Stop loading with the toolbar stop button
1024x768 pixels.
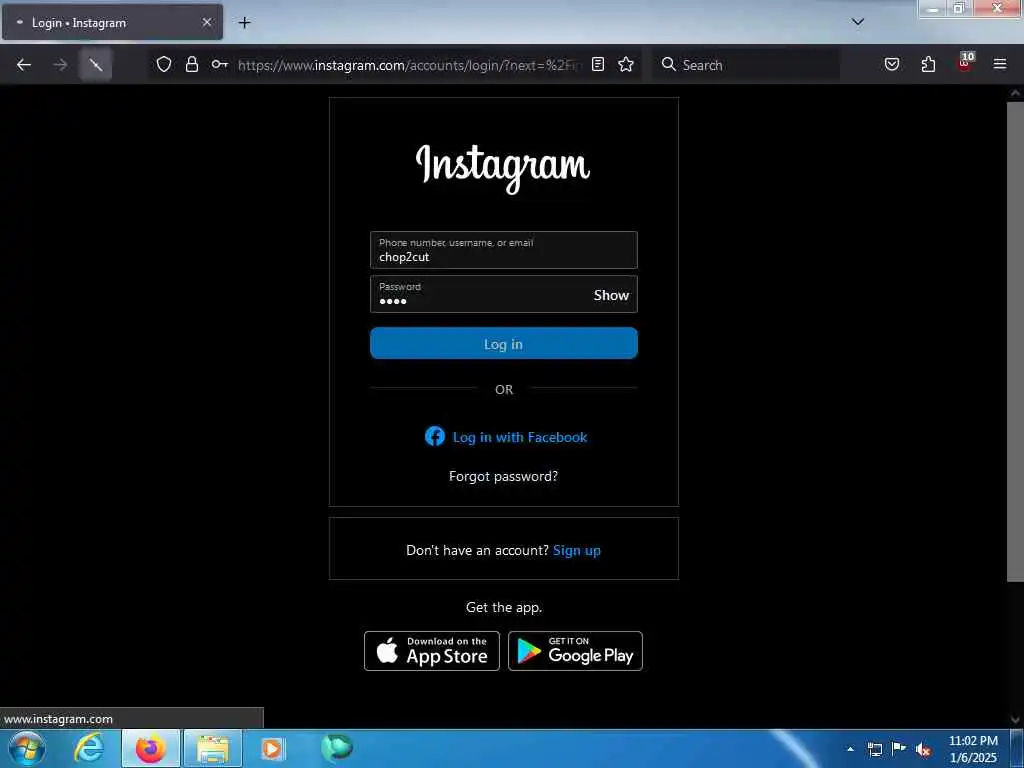[x=96, y=65]
